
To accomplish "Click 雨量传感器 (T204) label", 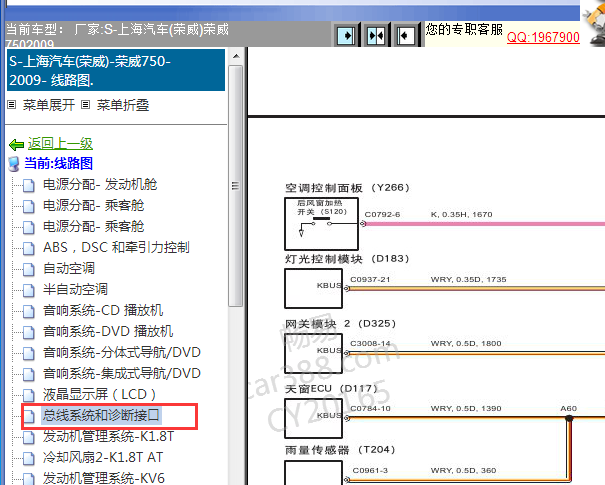I will pos(340,450).
